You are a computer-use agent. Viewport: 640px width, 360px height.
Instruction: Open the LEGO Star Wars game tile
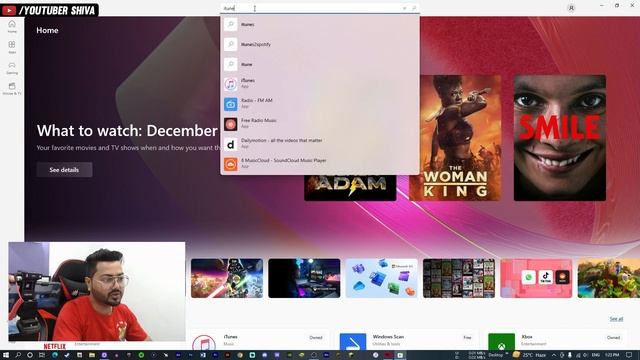click(227, 278)
